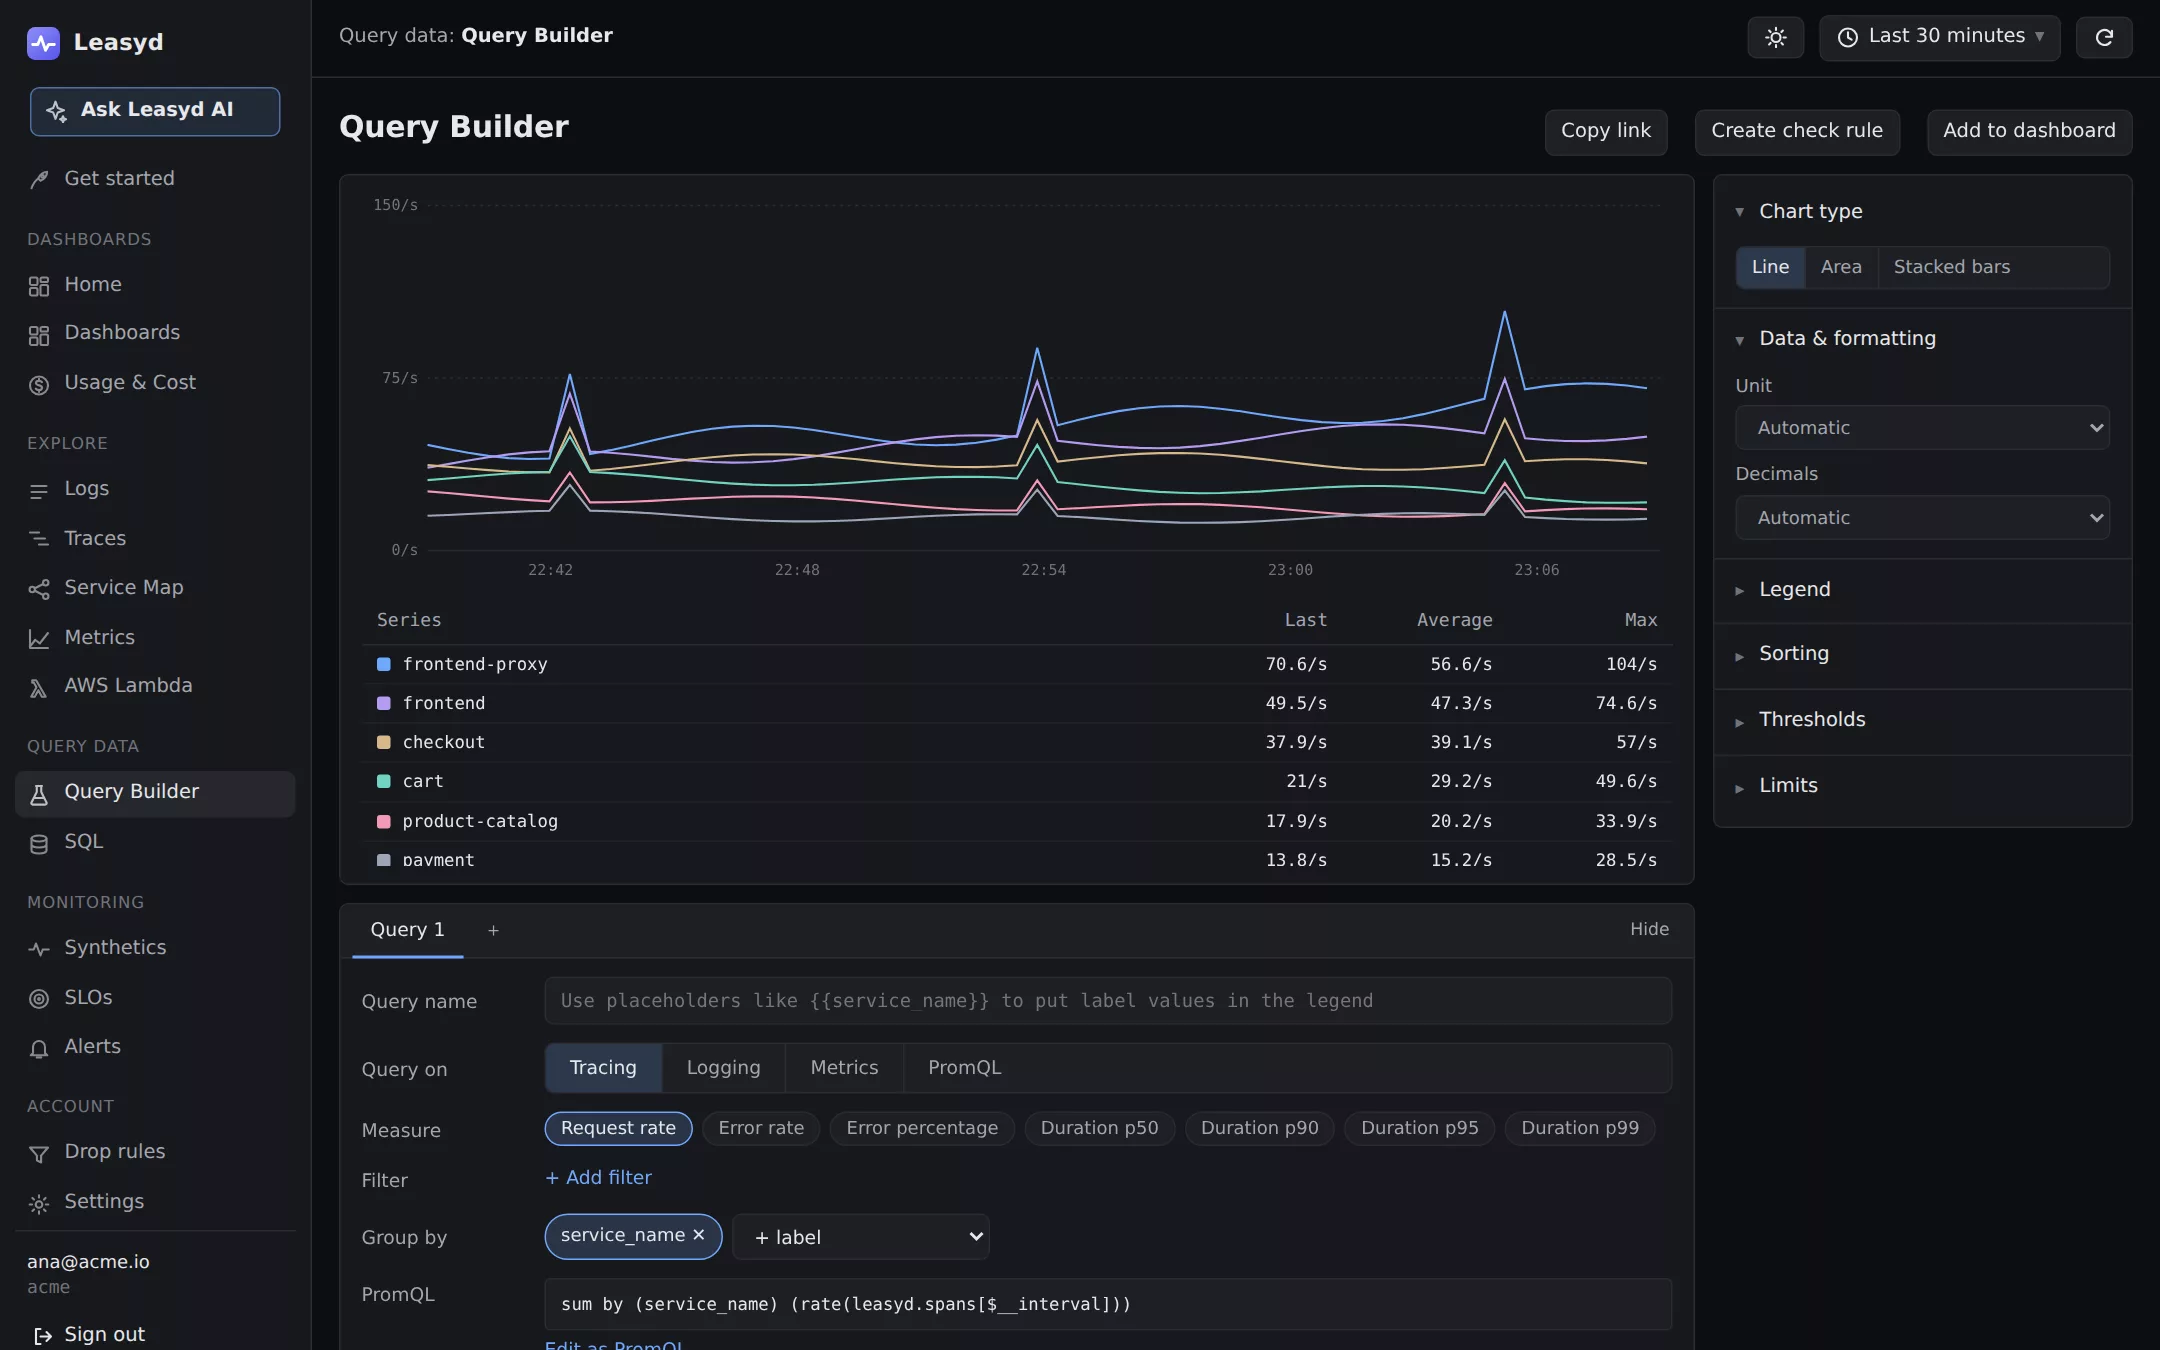Click the Logs lines icon
Image resolution: width=2160 pixels, height=1350 pixels.
[x=39, y=490]
